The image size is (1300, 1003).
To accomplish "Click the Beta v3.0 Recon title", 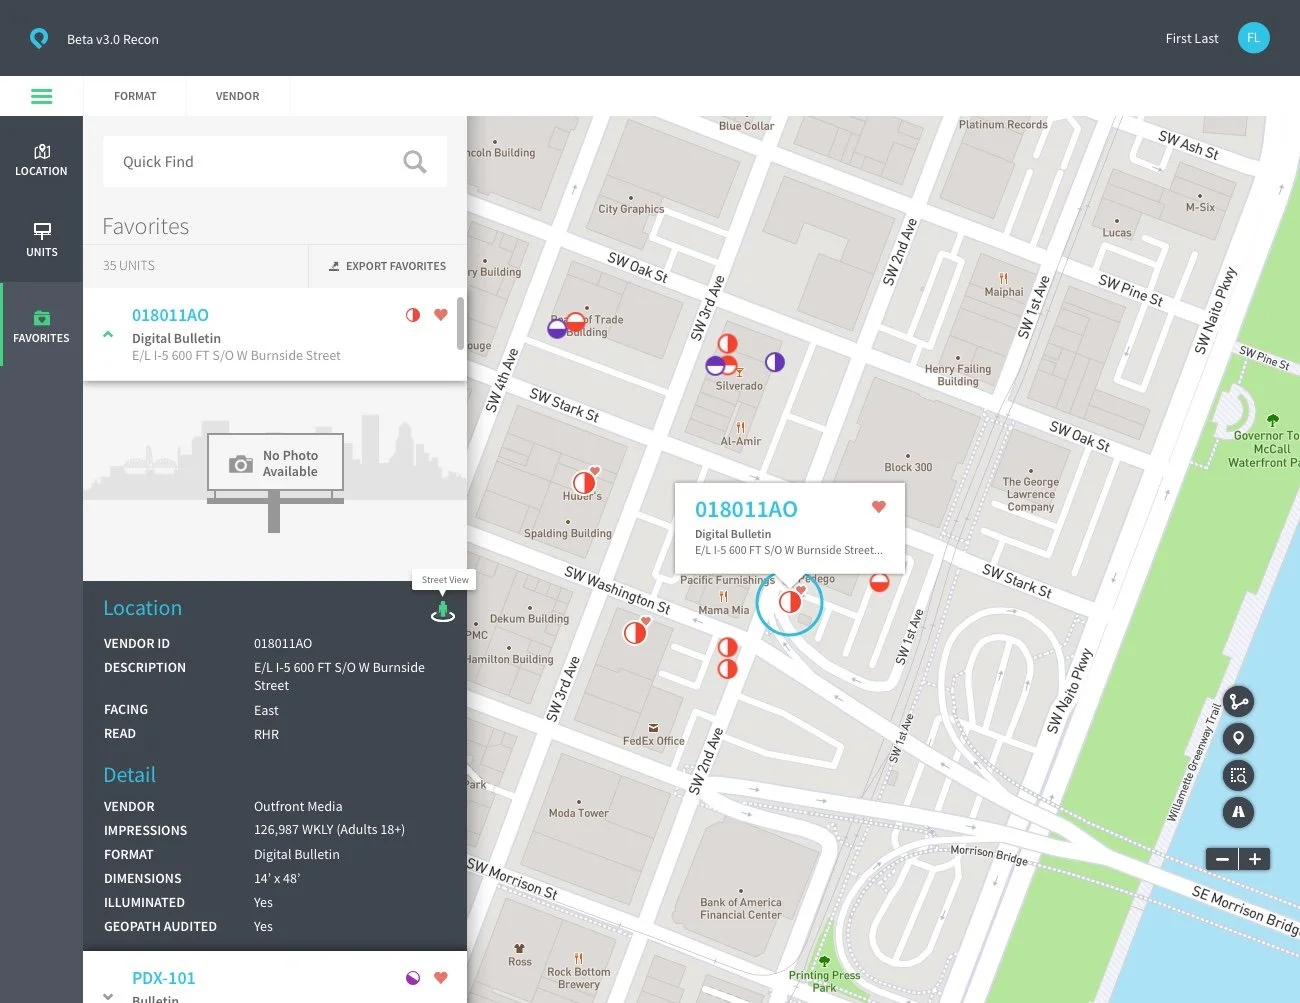I will pyautogui.click(x=113, y=39).
